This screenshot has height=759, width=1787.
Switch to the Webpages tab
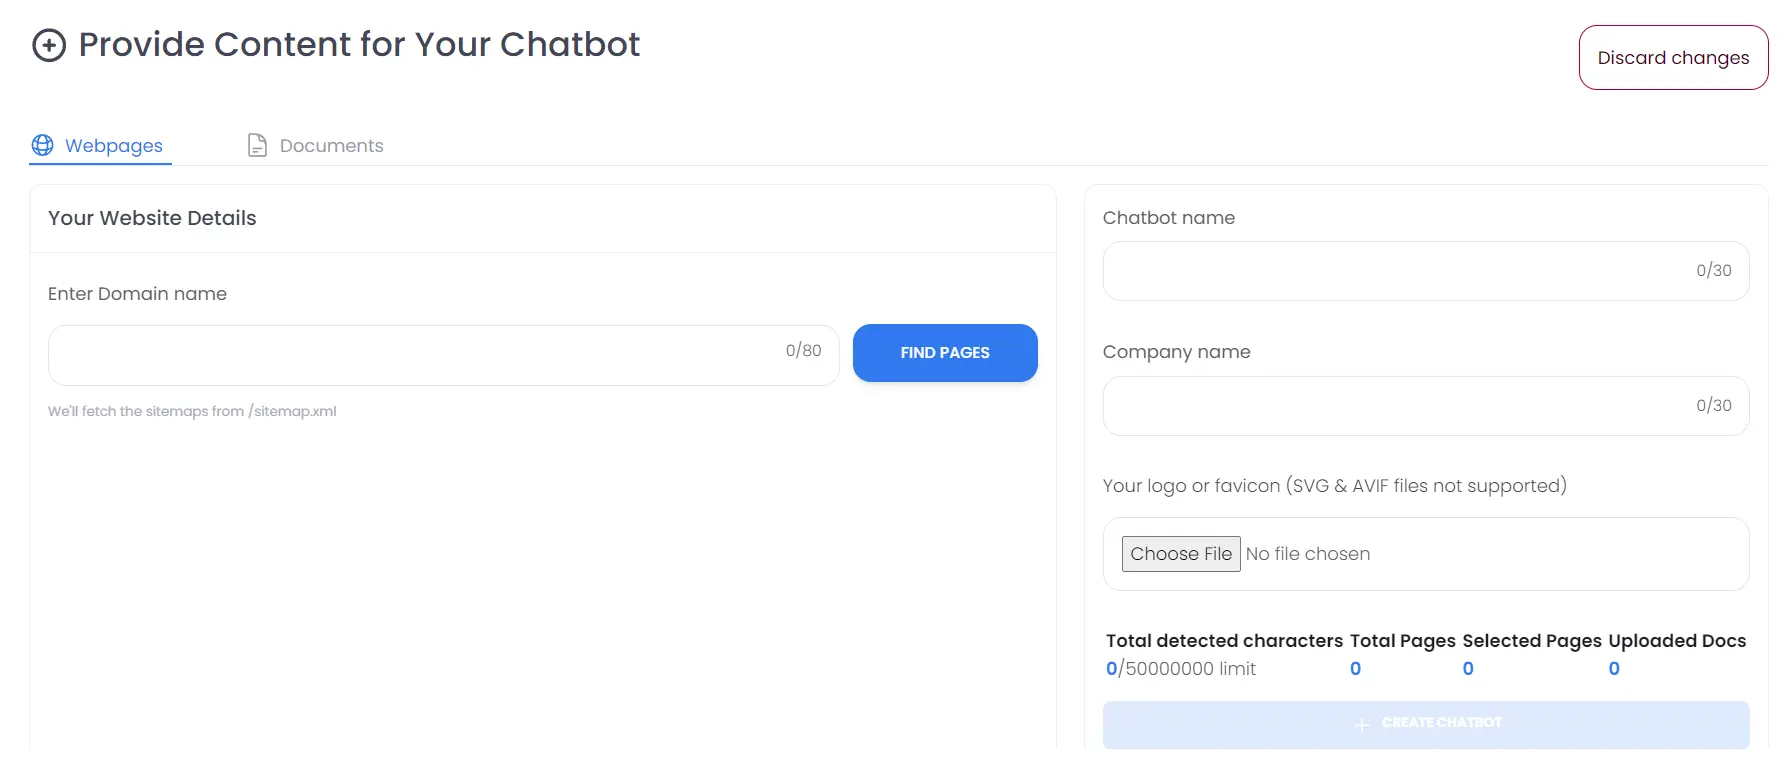pos(113,146)
